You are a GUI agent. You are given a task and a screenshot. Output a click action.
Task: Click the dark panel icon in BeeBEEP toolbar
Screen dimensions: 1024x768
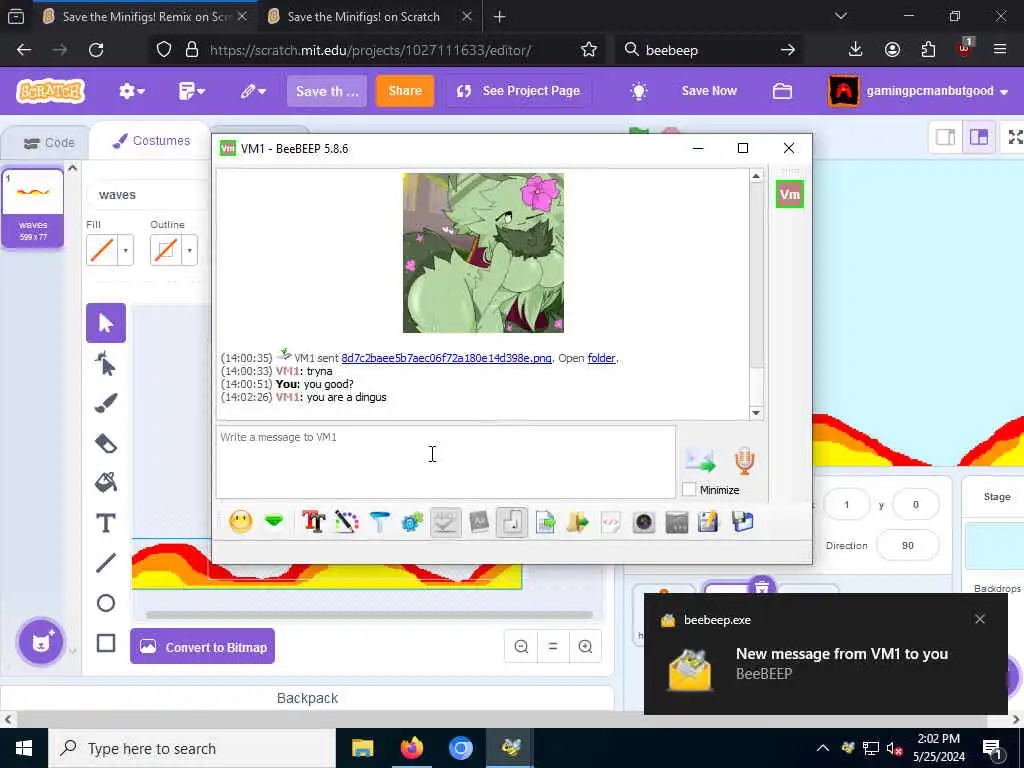coord(677,522)
